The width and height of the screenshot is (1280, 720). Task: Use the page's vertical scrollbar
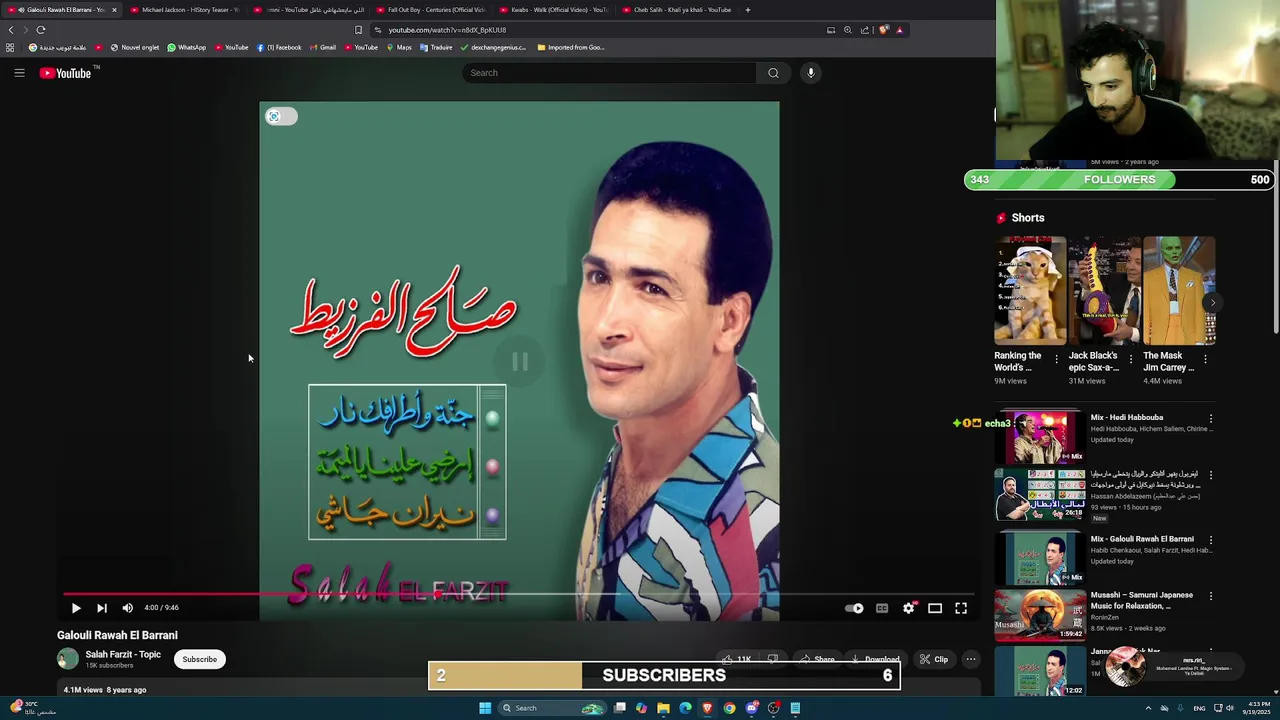(1275, 247)
